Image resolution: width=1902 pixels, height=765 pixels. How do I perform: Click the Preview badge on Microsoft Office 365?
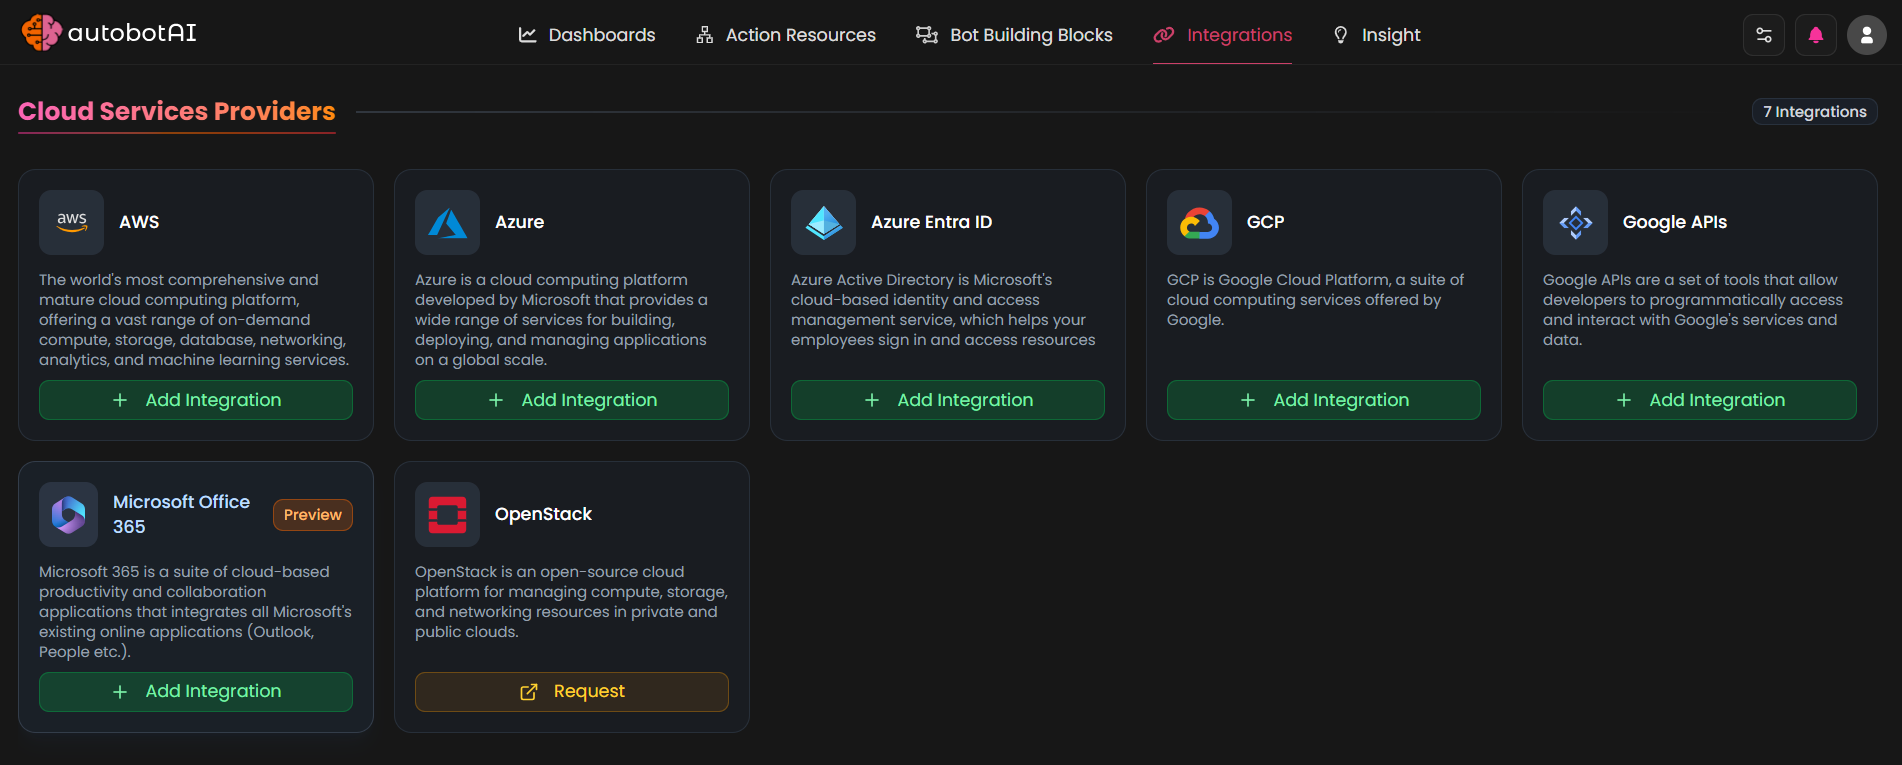pos(313,515)
